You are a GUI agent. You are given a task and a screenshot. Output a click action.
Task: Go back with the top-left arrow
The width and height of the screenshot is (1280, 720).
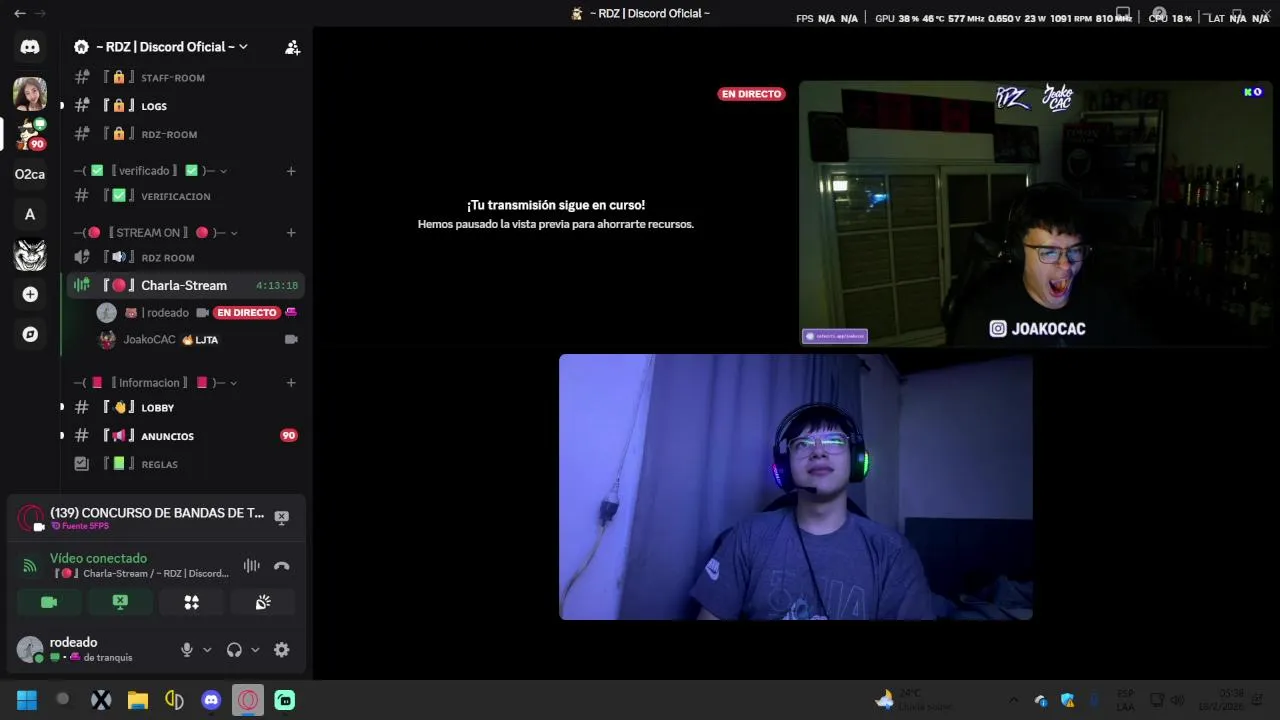[19, 13]
